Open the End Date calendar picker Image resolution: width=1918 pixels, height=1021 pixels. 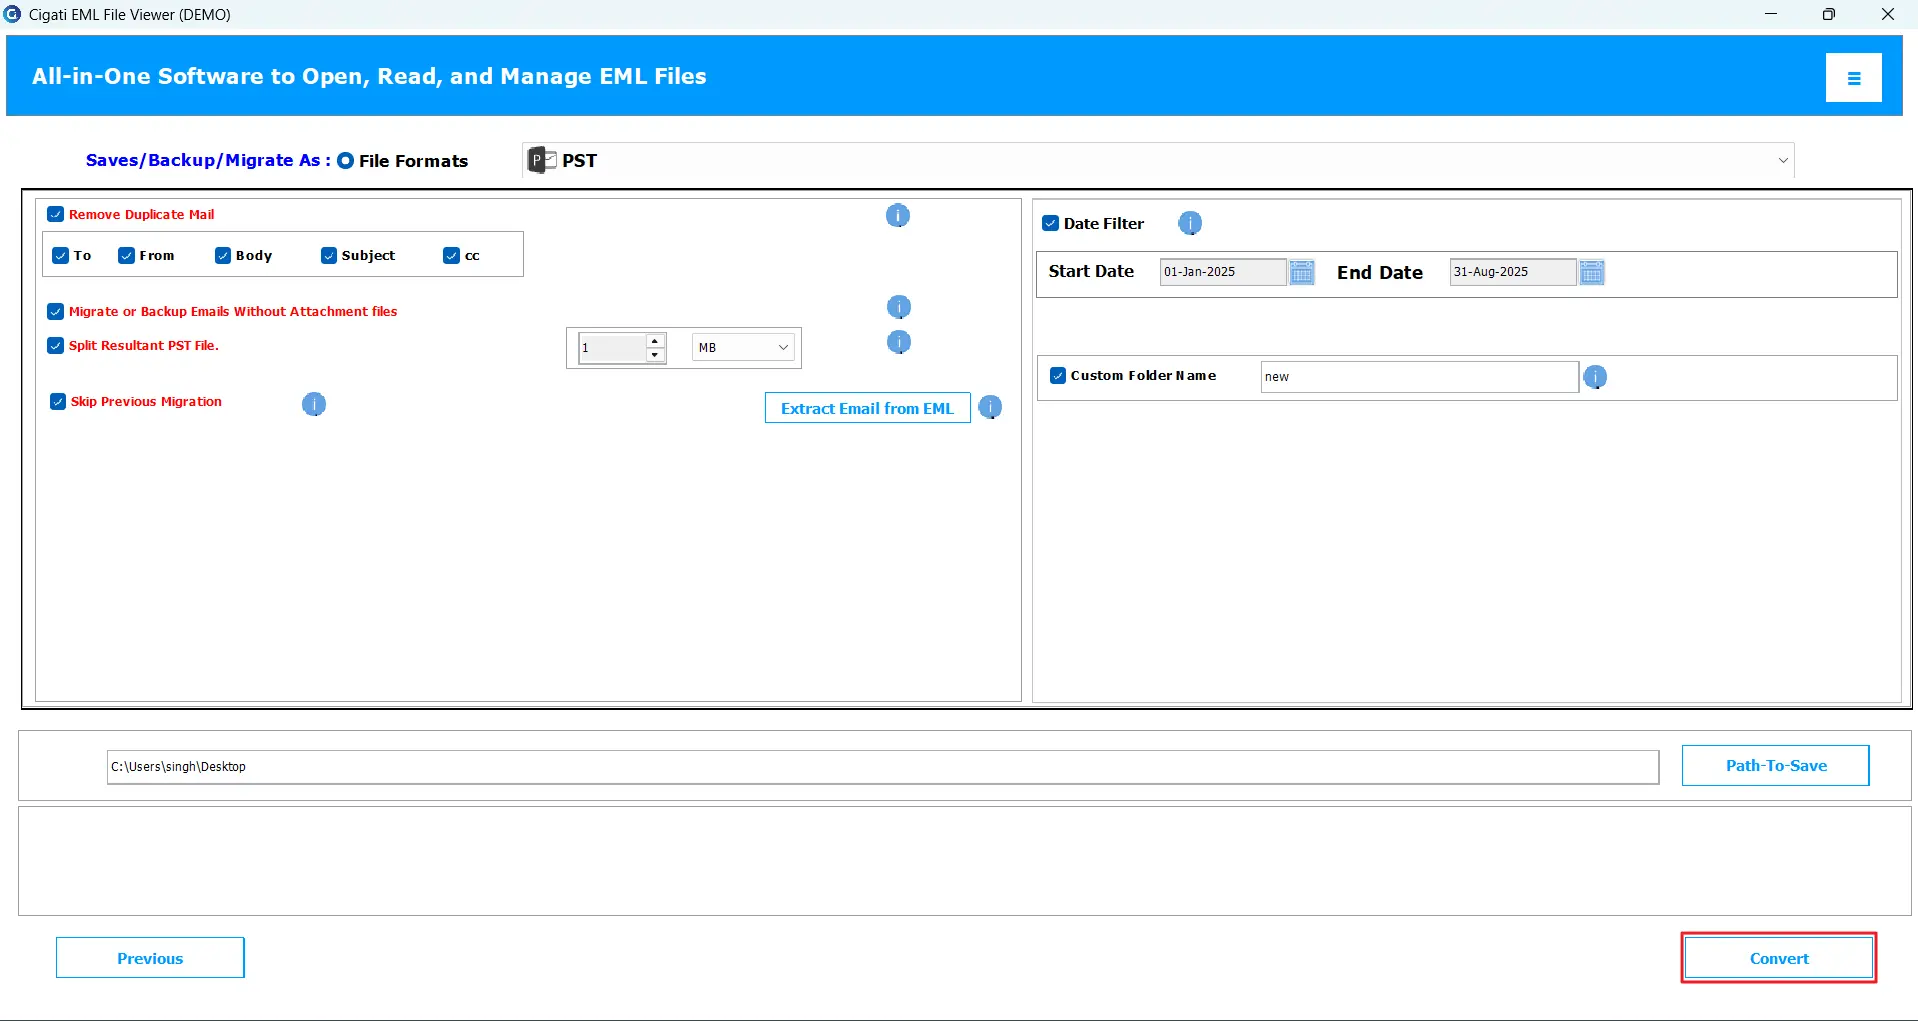[x=1592, y=272]
